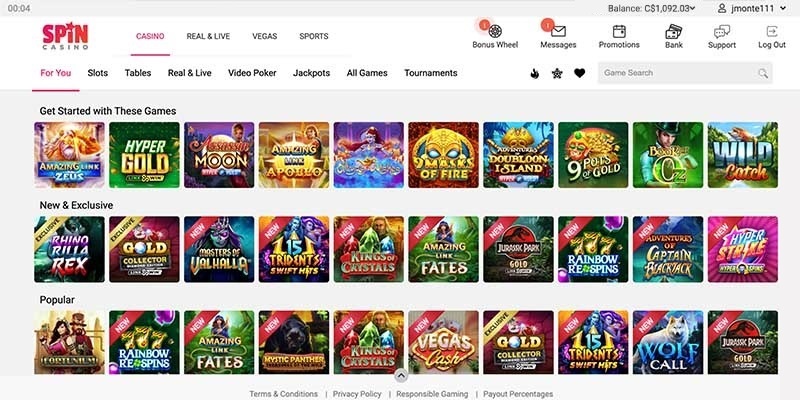
Task: Switch to the Slots tab
Action: click(x=97, y=73)
